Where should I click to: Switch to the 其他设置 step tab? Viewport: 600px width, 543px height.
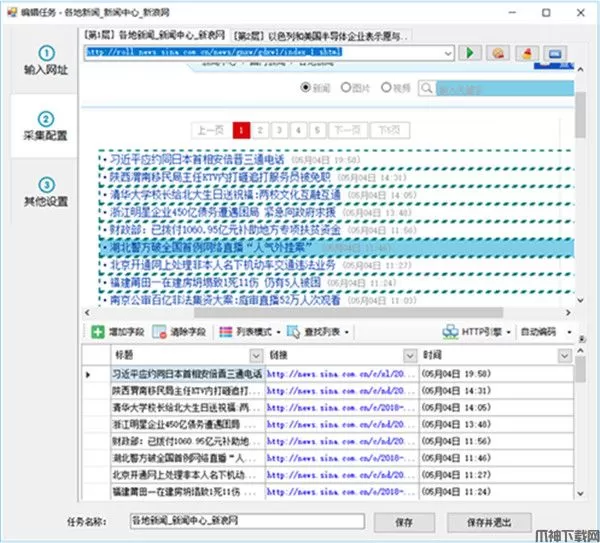coord(46,192)
